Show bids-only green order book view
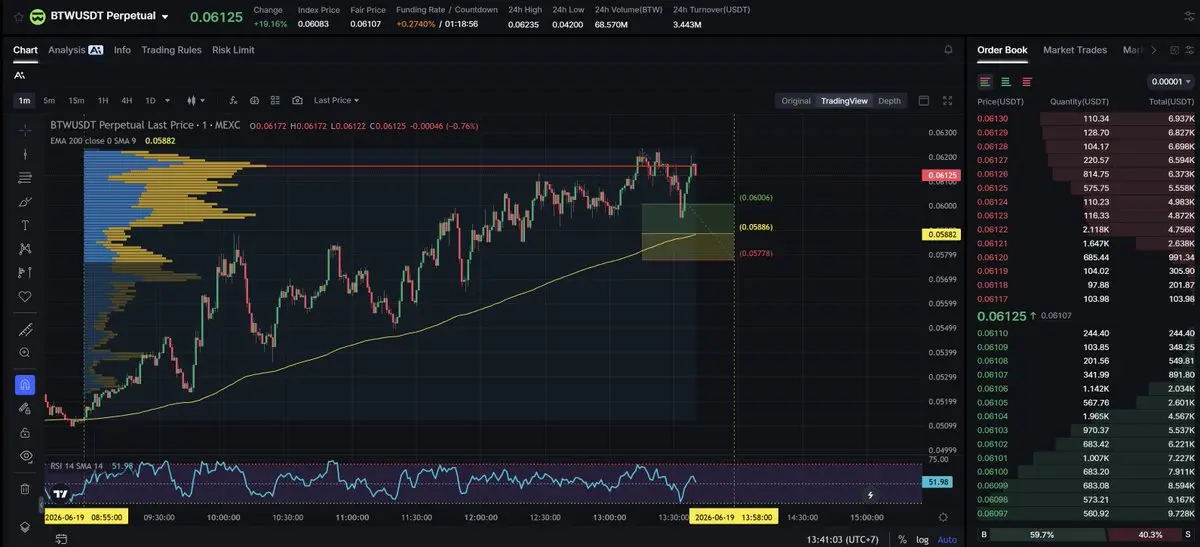Image resolution: width=1200 pixels, height=547 pixels. tap(1006, 81)
